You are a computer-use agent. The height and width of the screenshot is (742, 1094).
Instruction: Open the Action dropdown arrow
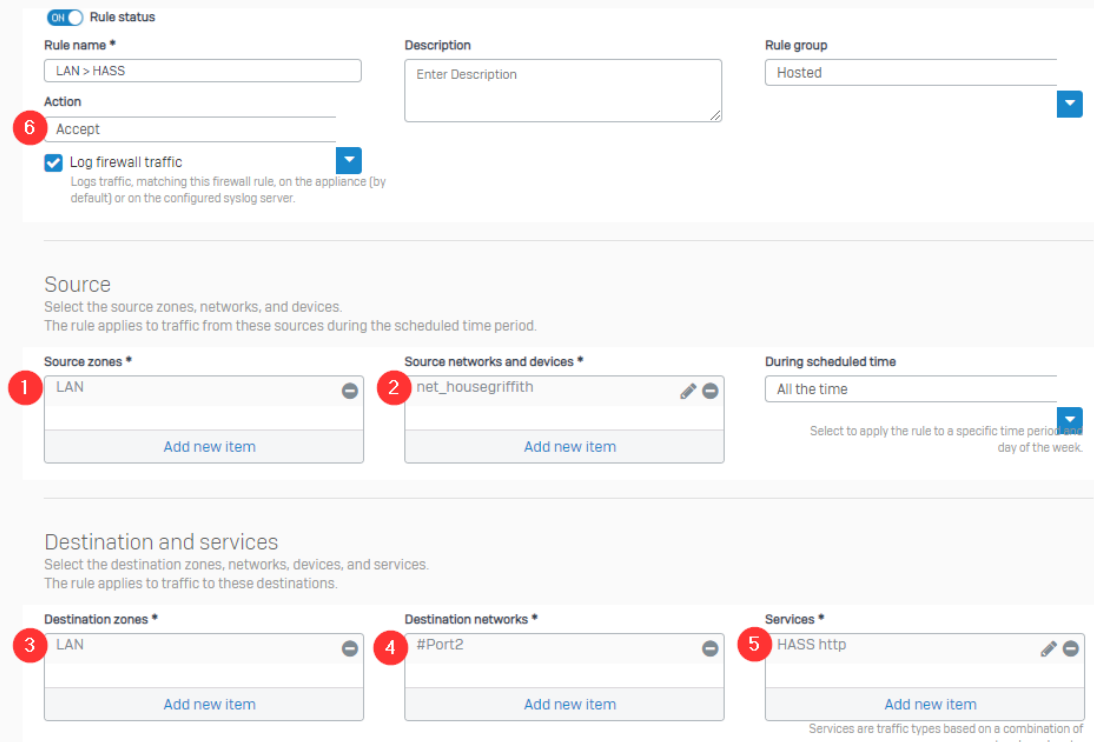pos(348,160)
